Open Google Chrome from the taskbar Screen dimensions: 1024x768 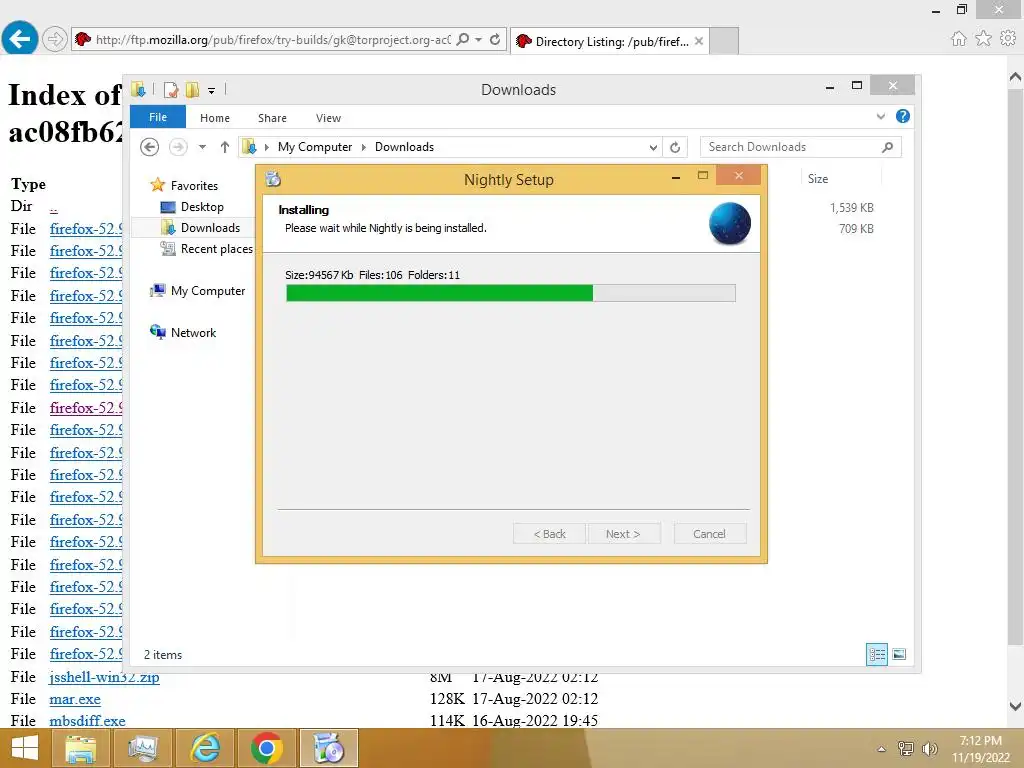pos(266,748)
